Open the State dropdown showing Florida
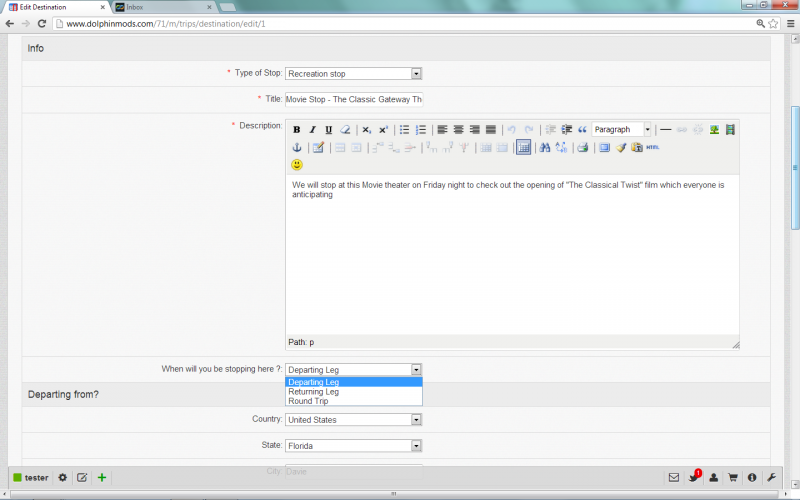The image size is (800, 500). (x=354, y=445)
